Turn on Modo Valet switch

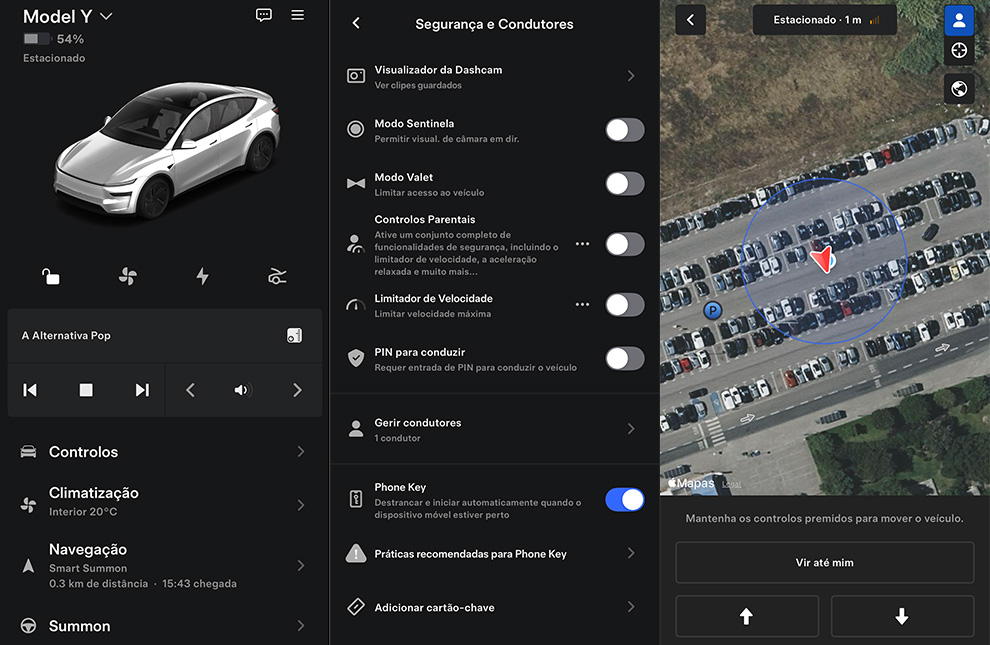pos(624,184)
